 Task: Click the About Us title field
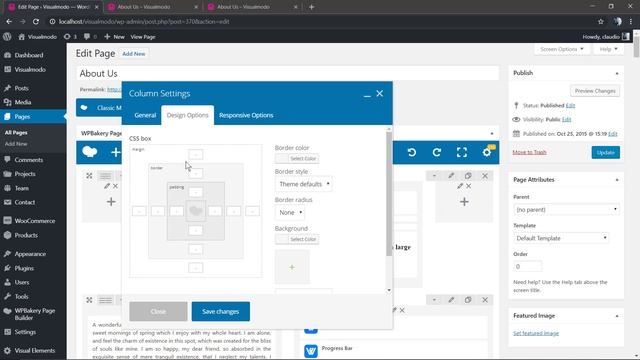287,73
